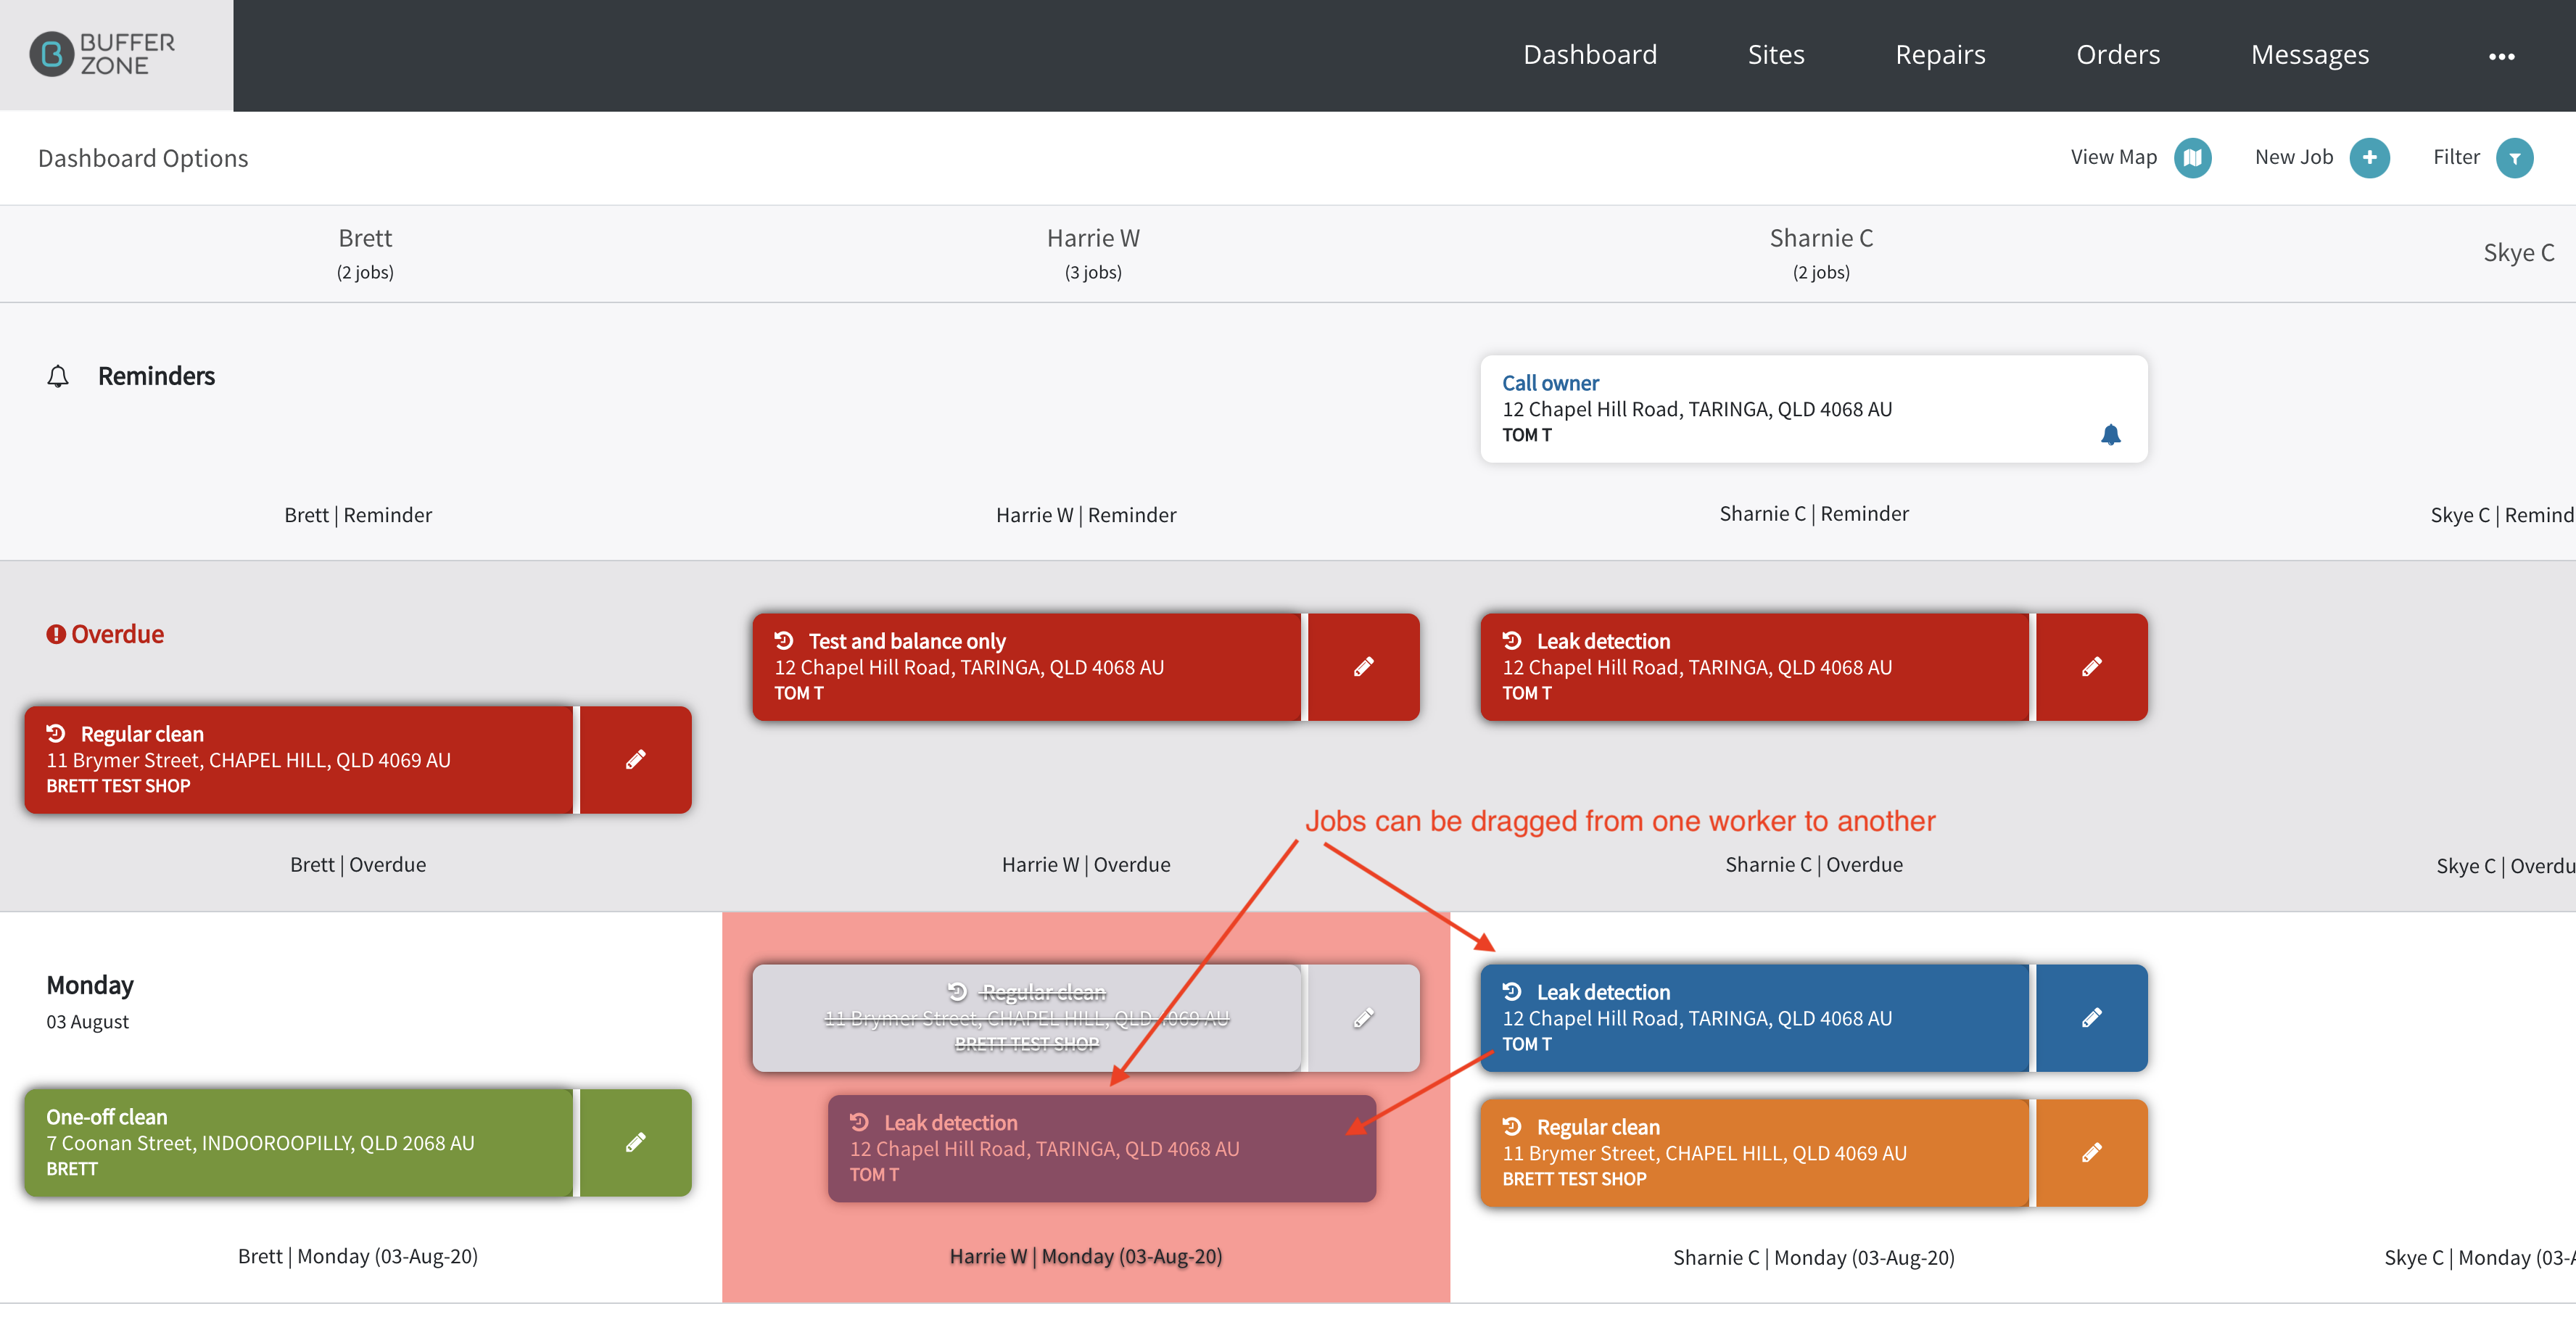Edit the overdue Sharnie C Leak detection pencil
The image size is (2576, 1338).
[x=2092, y=667]
